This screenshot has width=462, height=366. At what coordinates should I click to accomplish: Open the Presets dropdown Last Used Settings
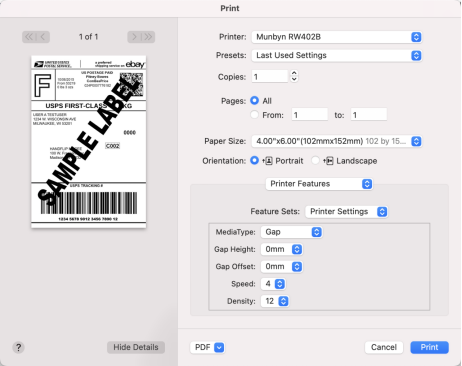(337, 55)
